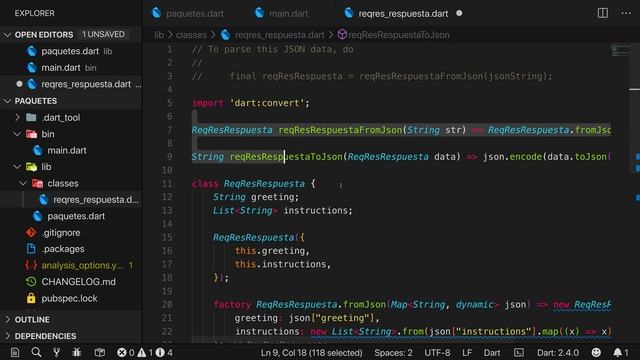
Task: Click the text 'List<String> instructions;'
Action: pos(282,211)
